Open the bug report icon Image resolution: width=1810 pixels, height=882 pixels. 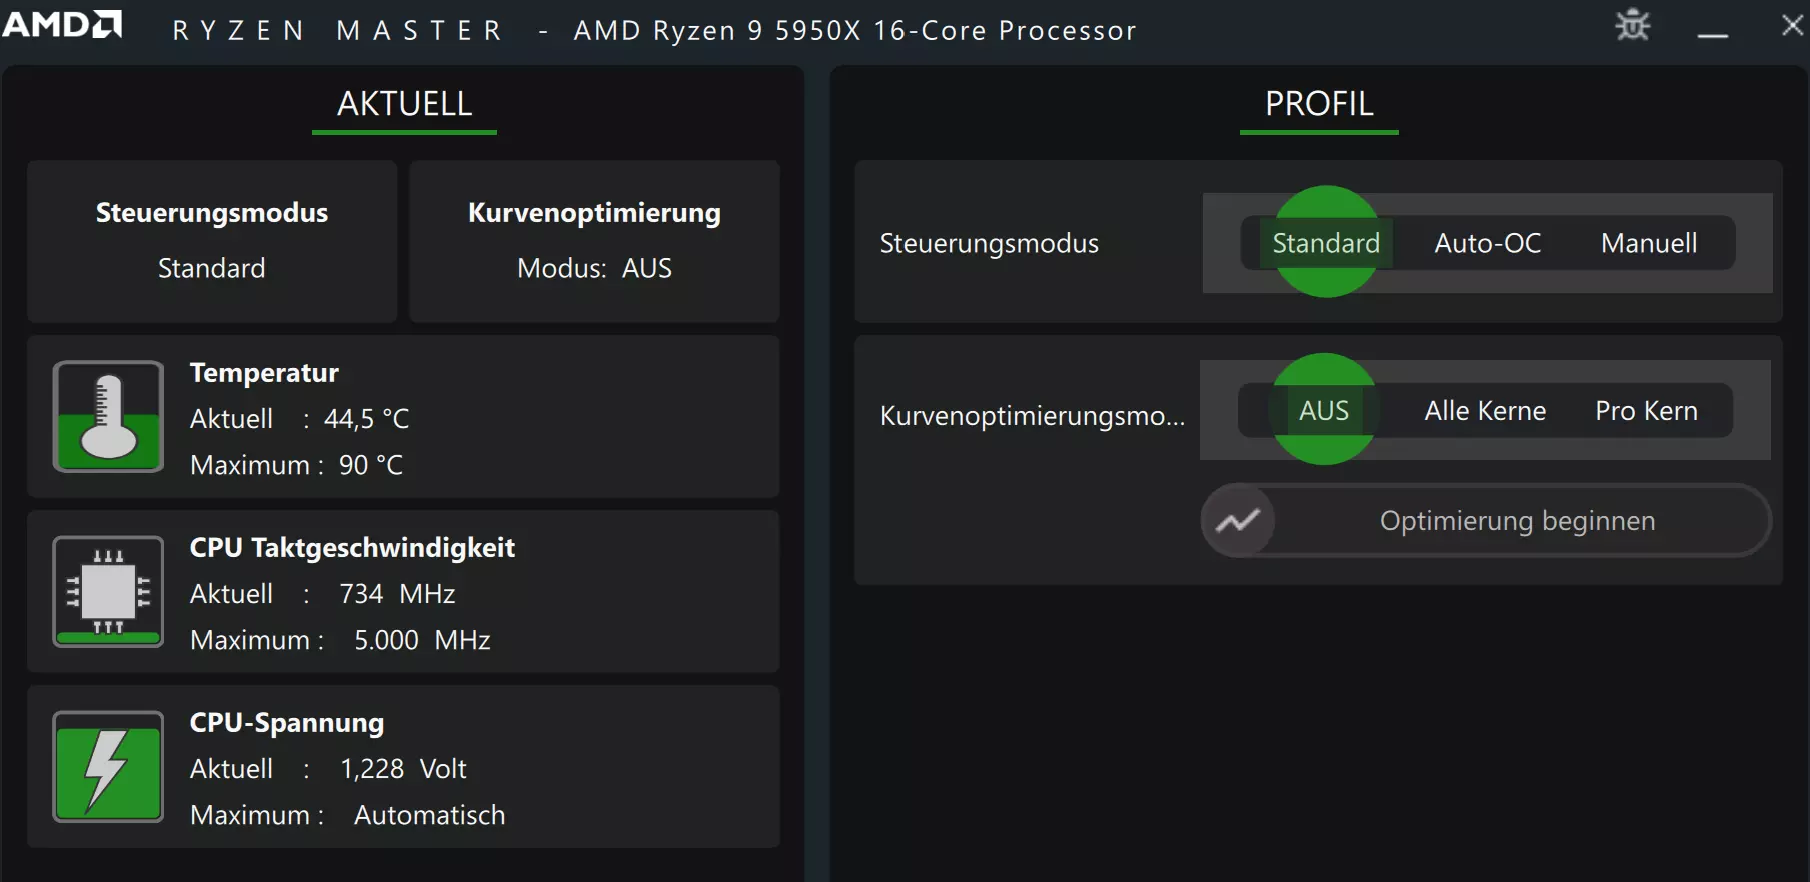(1633, 25)
